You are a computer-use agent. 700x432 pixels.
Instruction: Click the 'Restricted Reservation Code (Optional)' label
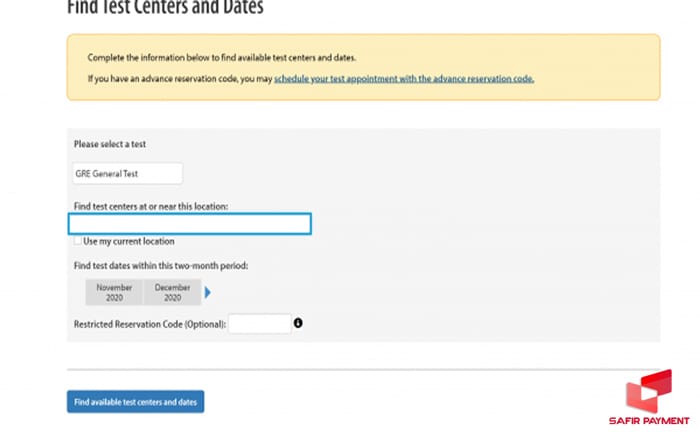tap(150, 324)
